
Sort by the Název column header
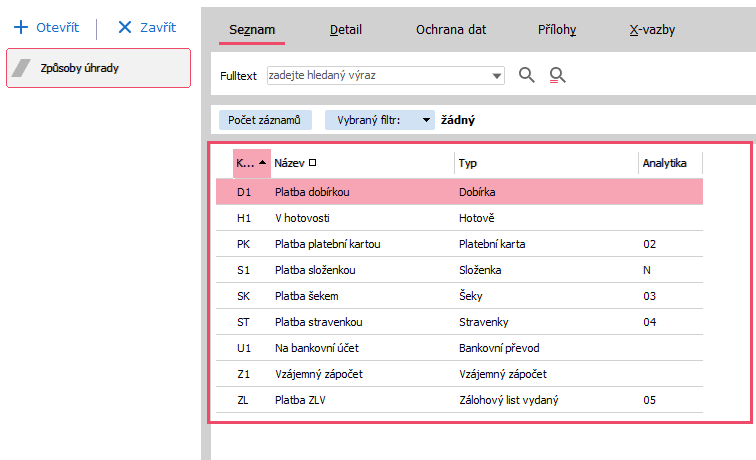(289, 163)
